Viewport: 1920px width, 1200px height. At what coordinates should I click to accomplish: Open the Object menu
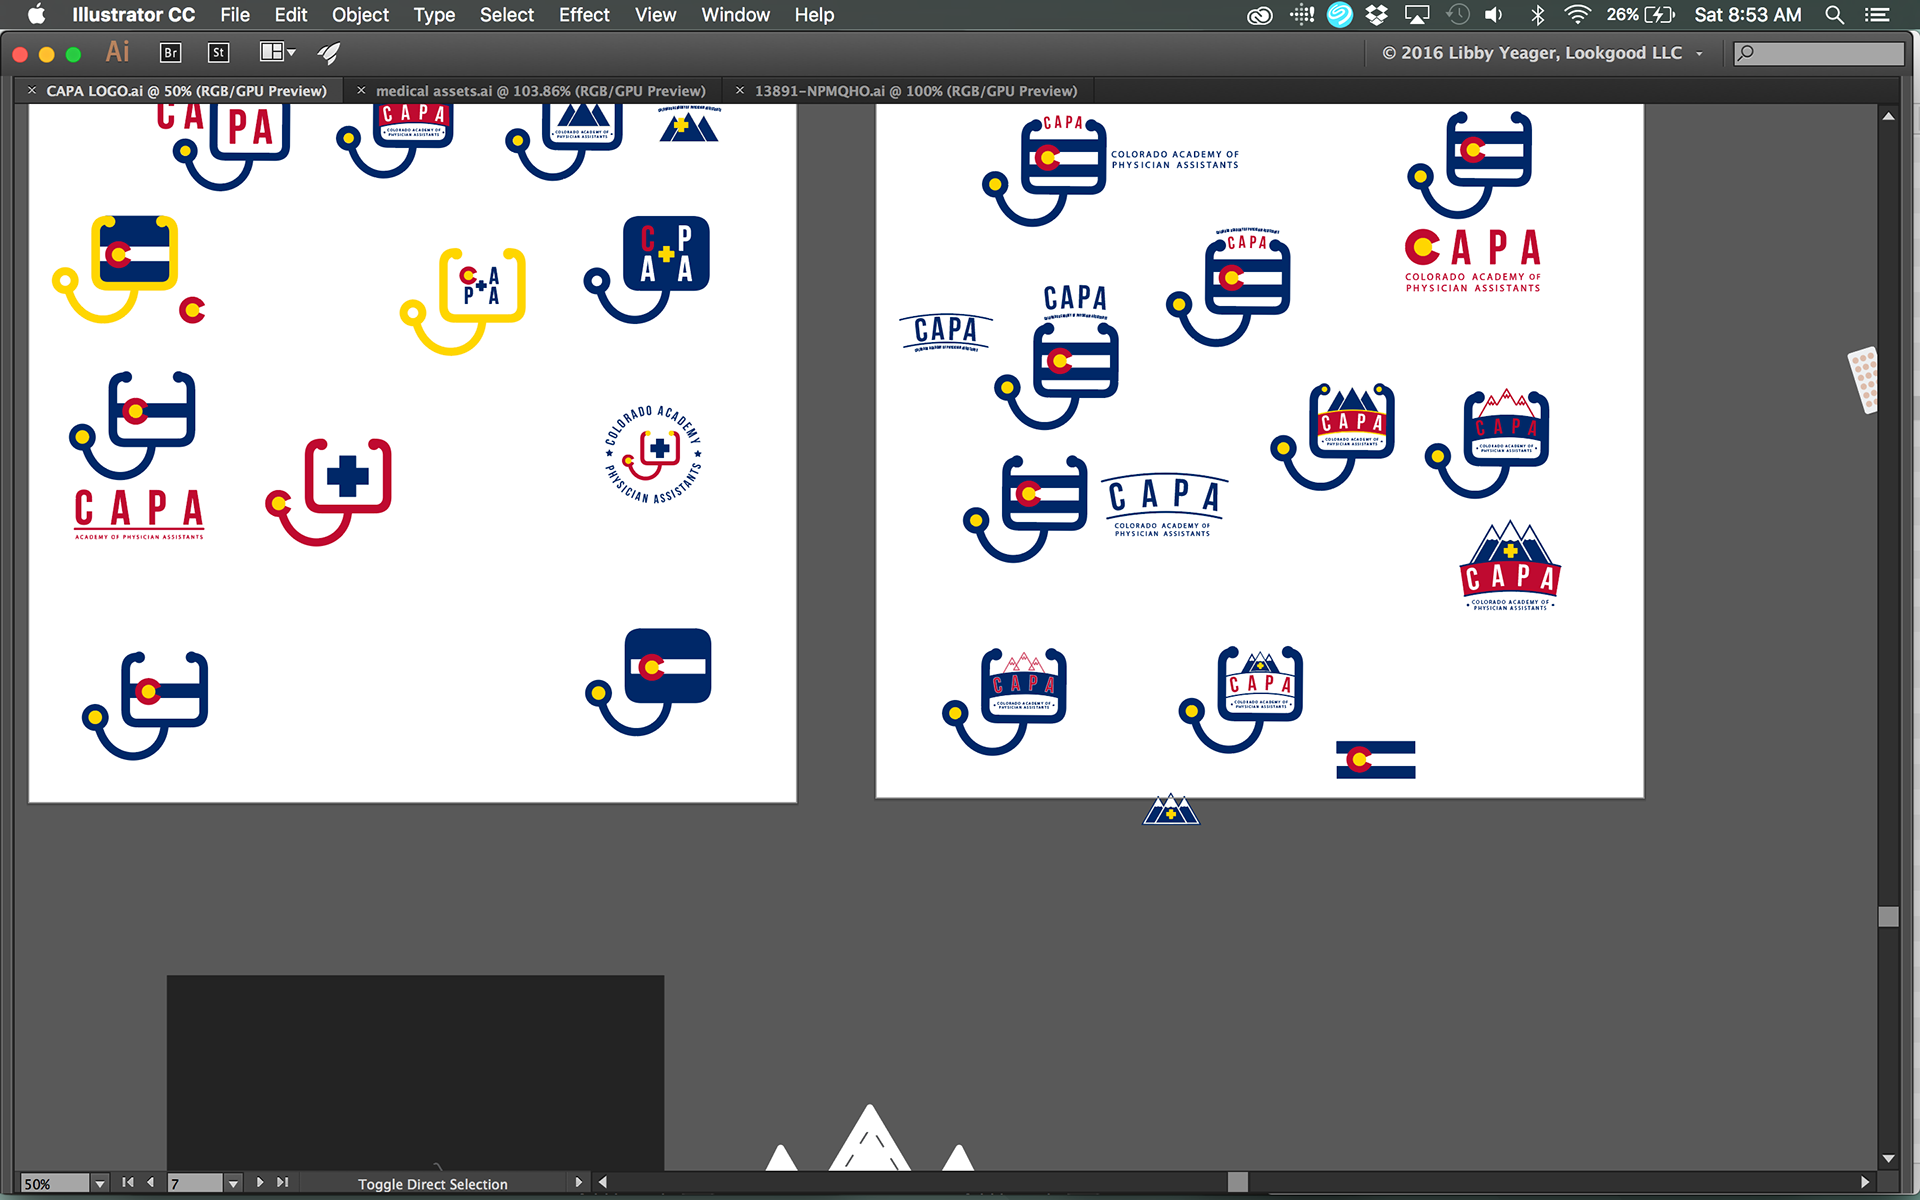(x=360, y=15)
